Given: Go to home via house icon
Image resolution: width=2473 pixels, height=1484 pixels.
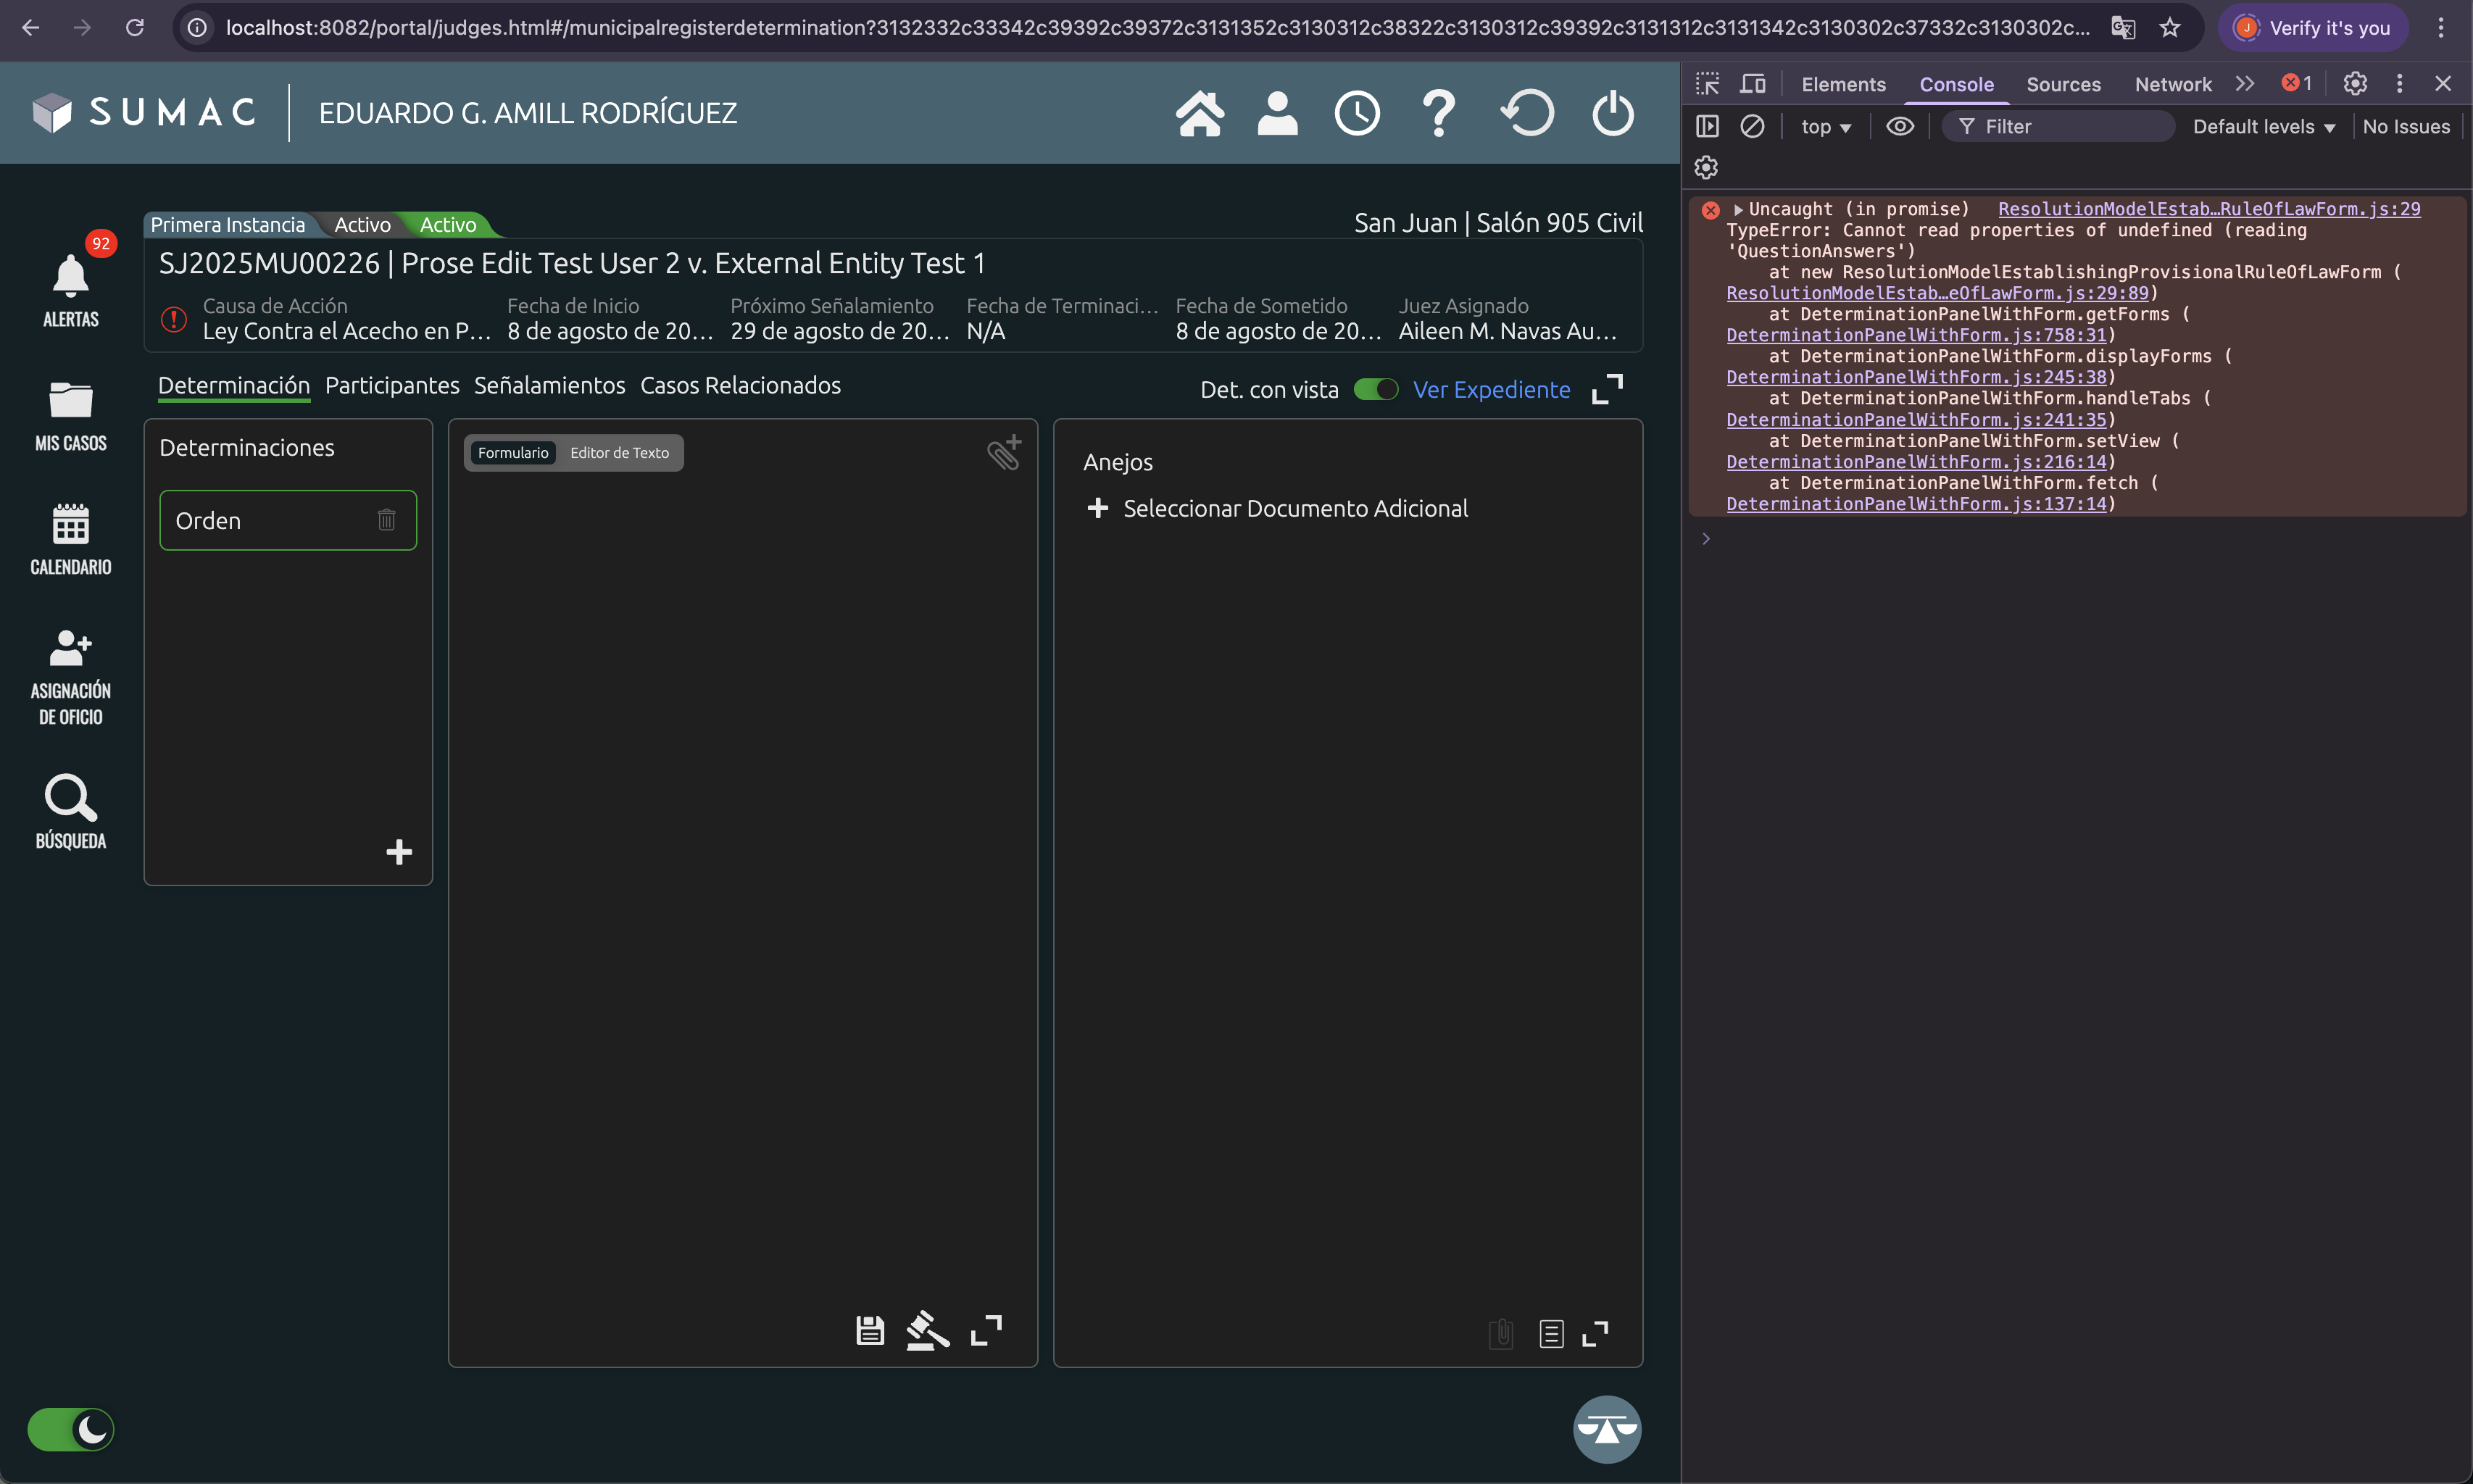Looking at the screenshot, I should coord(1199,113).
